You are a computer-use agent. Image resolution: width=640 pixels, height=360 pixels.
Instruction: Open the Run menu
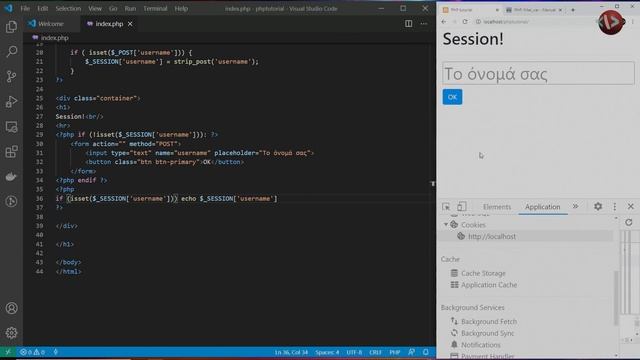click(130, 8)
